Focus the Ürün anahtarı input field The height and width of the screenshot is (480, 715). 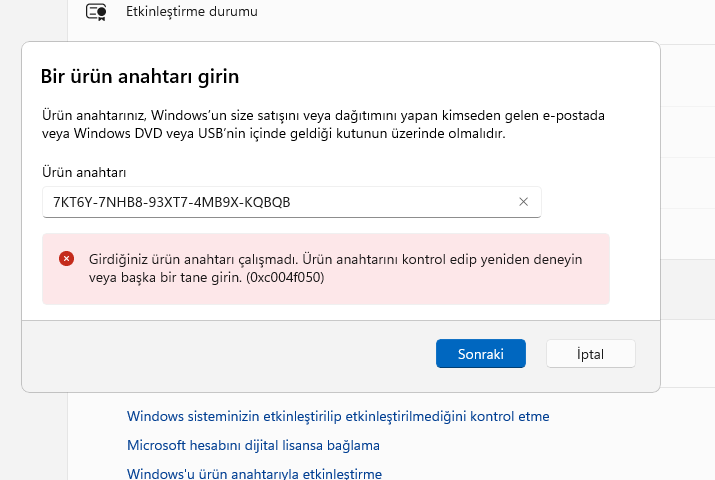tap(292, 202)
